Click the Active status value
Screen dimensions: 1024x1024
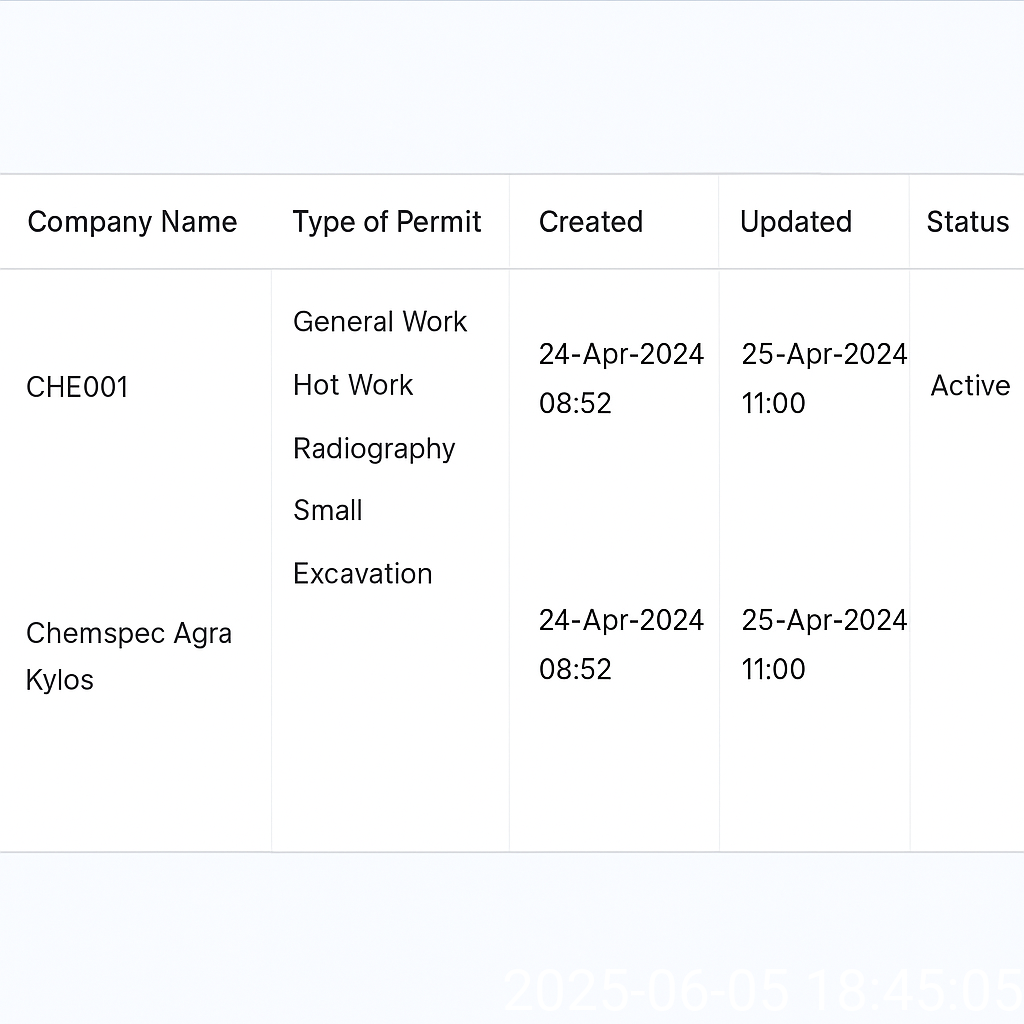pos(970,386)
